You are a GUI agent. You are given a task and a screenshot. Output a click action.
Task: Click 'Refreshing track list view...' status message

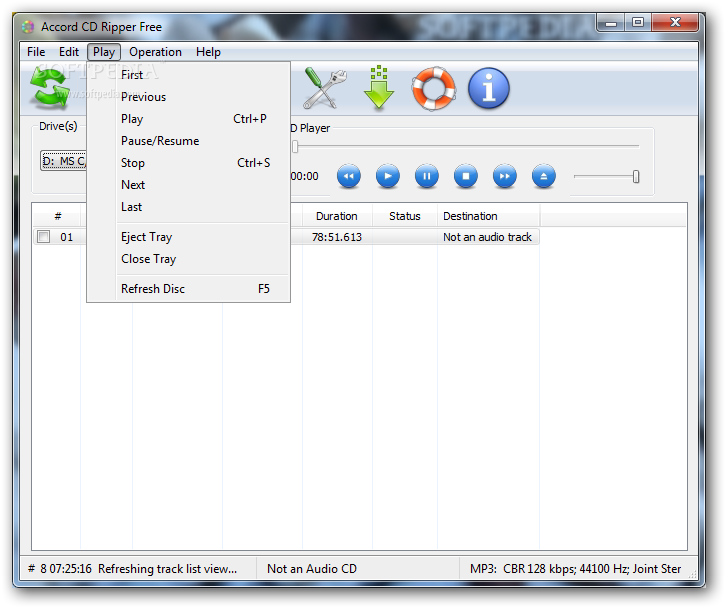click(168, 569)
